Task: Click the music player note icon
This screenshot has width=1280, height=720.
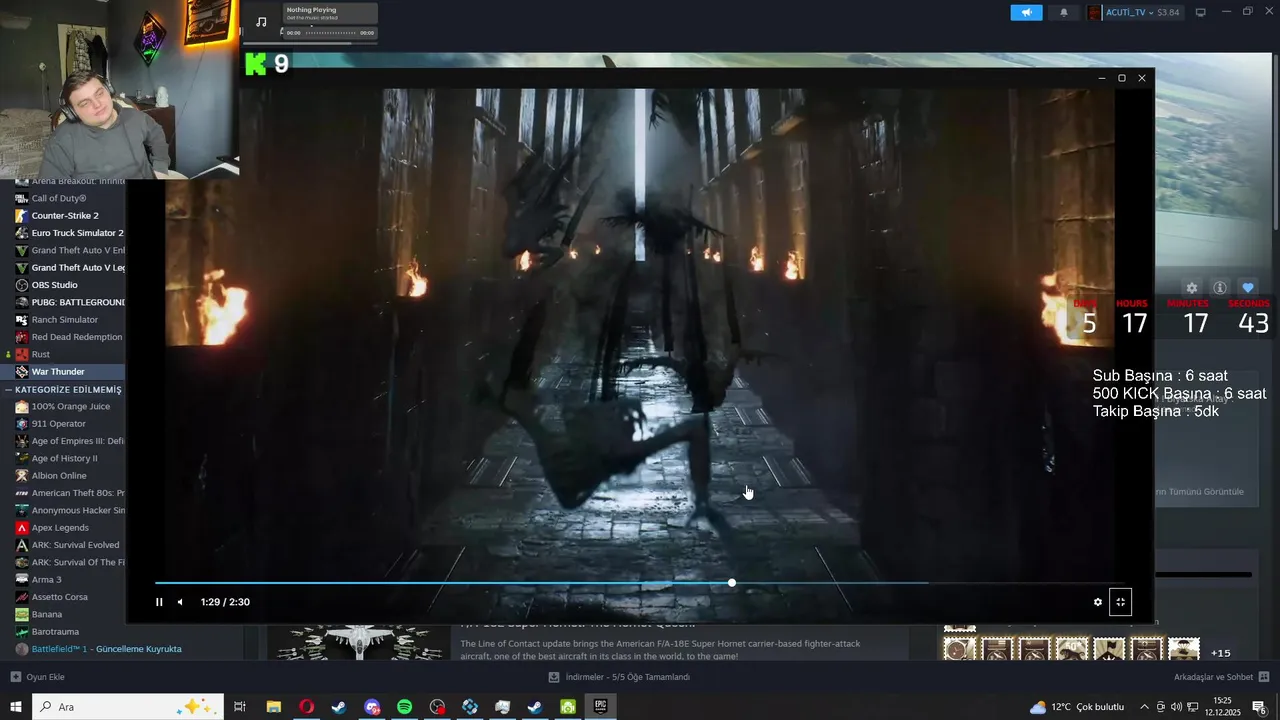Action: point(261,22)
